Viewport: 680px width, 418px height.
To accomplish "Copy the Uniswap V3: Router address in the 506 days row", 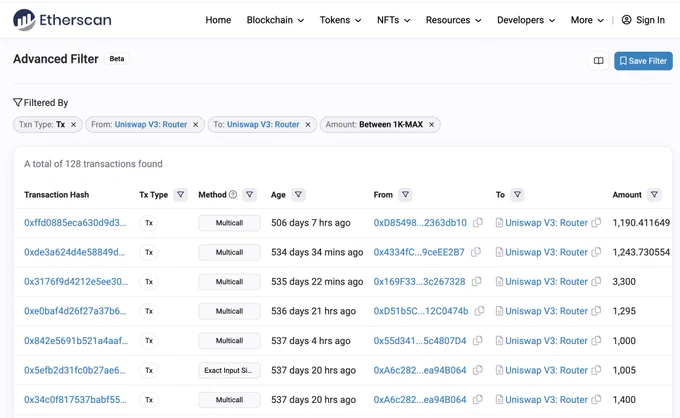I will click(596, 222).
